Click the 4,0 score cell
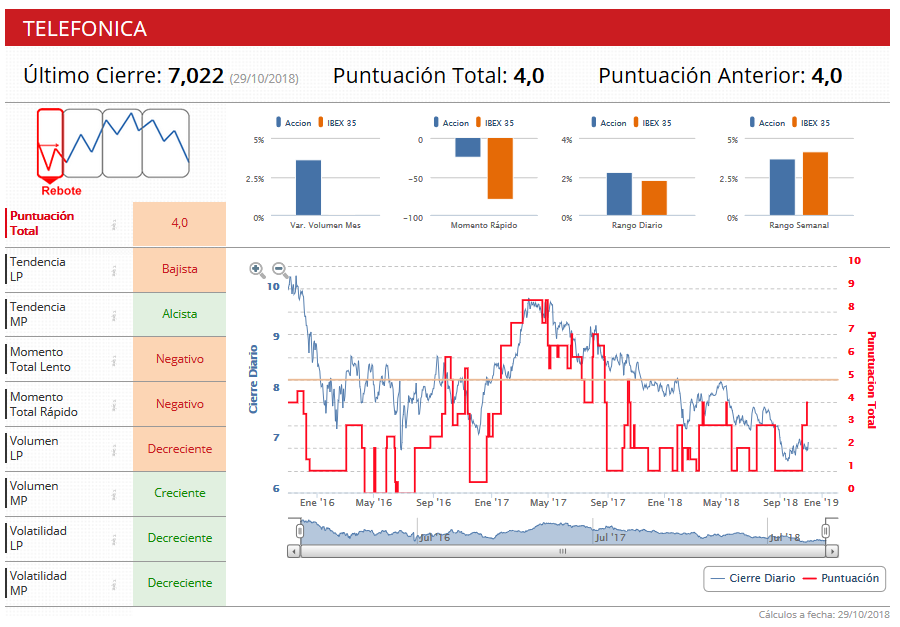Screen dimensions: 900x627 pyautogui.click(x=180, y=223)
